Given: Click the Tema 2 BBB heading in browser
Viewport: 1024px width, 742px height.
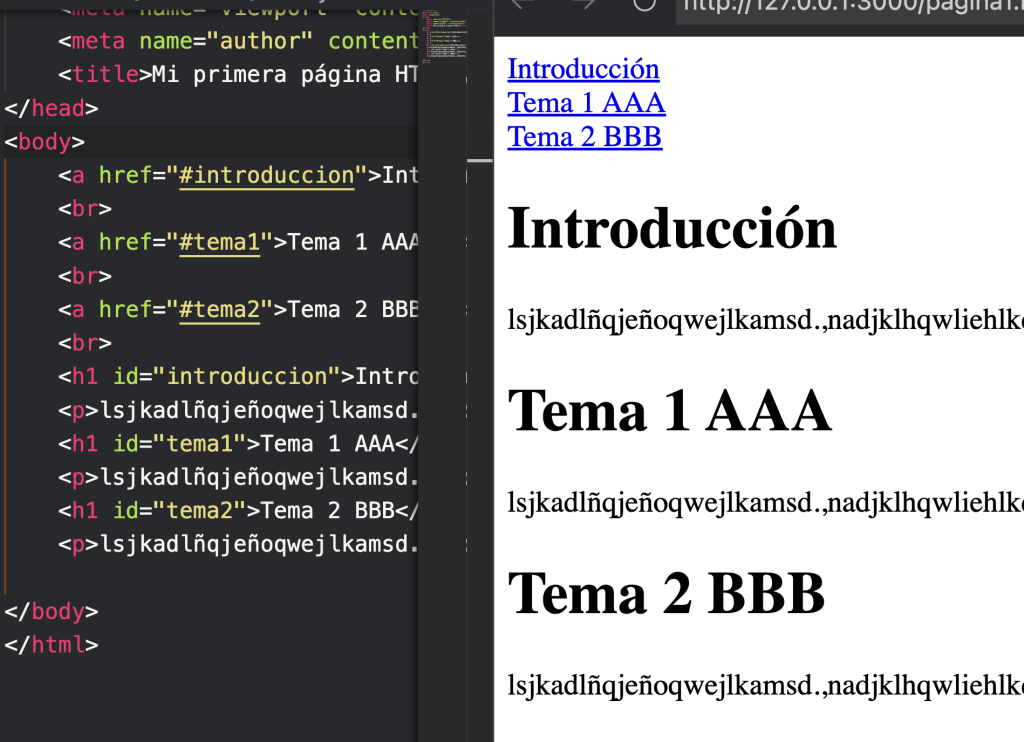Looking at the screenshot, I should coord(666,594).
